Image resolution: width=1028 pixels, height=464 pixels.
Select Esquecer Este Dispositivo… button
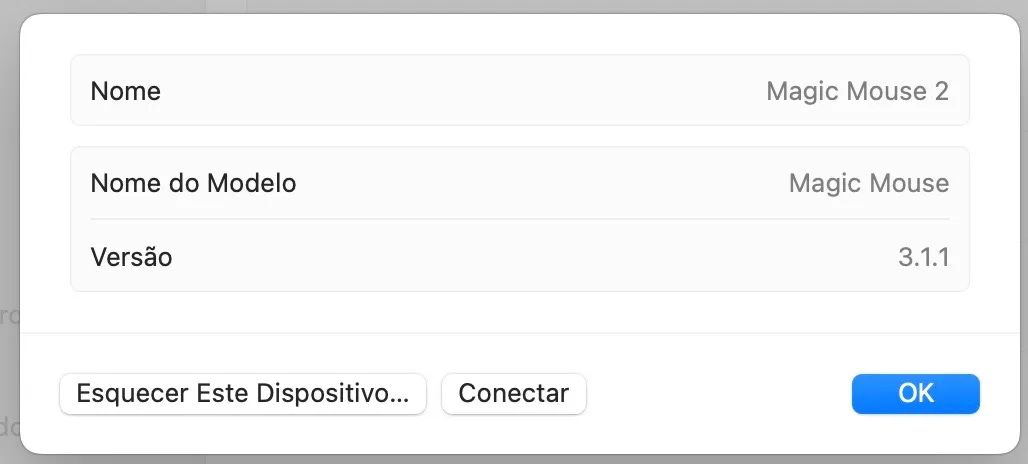click(243, 394)
